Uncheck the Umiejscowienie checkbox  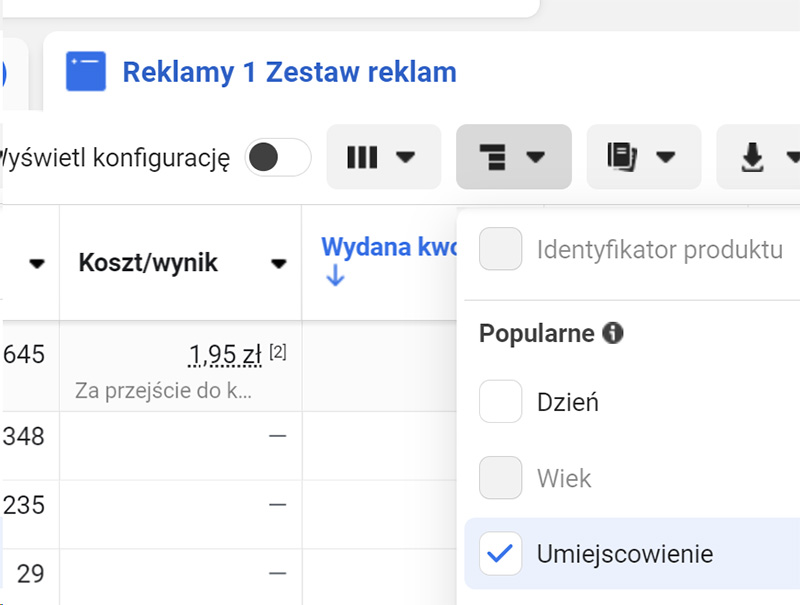[500, 553]
